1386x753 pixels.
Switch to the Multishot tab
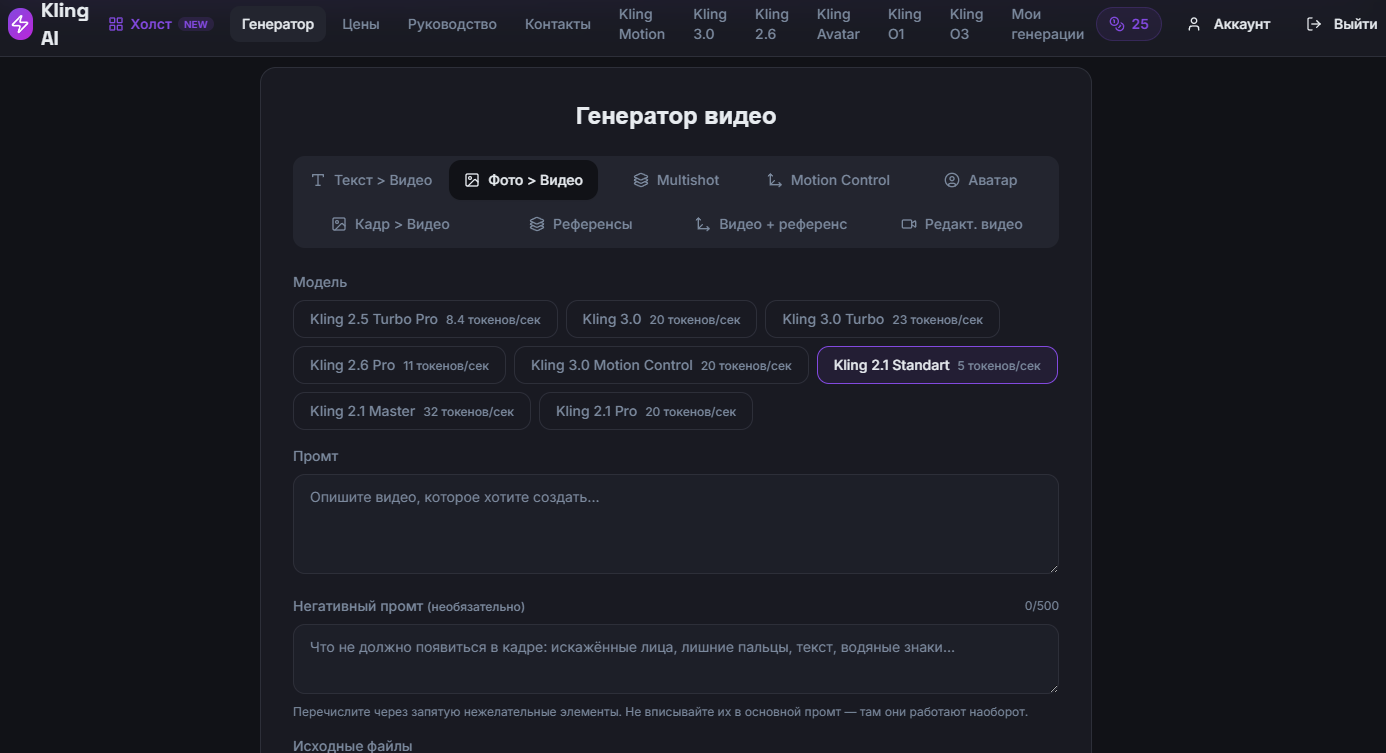click(676, 180)
